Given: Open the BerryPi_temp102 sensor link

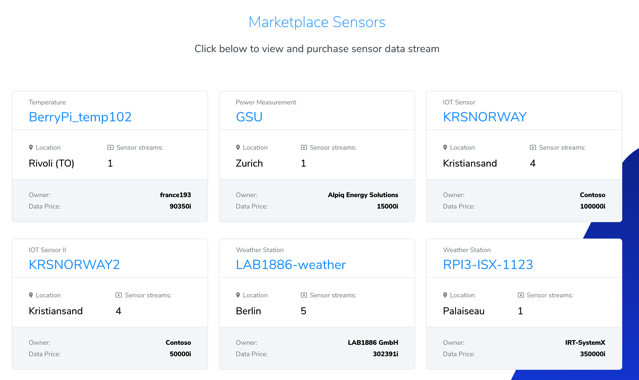Looking at the screenshot, I should pyautogui.click(x=80, y=117).
